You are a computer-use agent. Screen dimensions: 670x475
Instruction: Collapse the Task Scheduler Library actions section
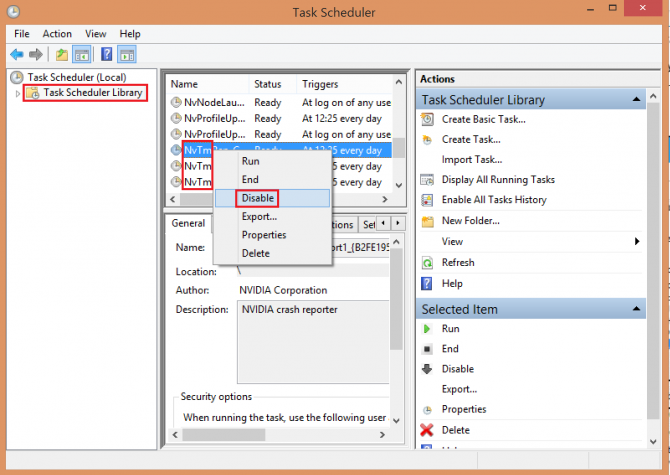pos(636,99)
